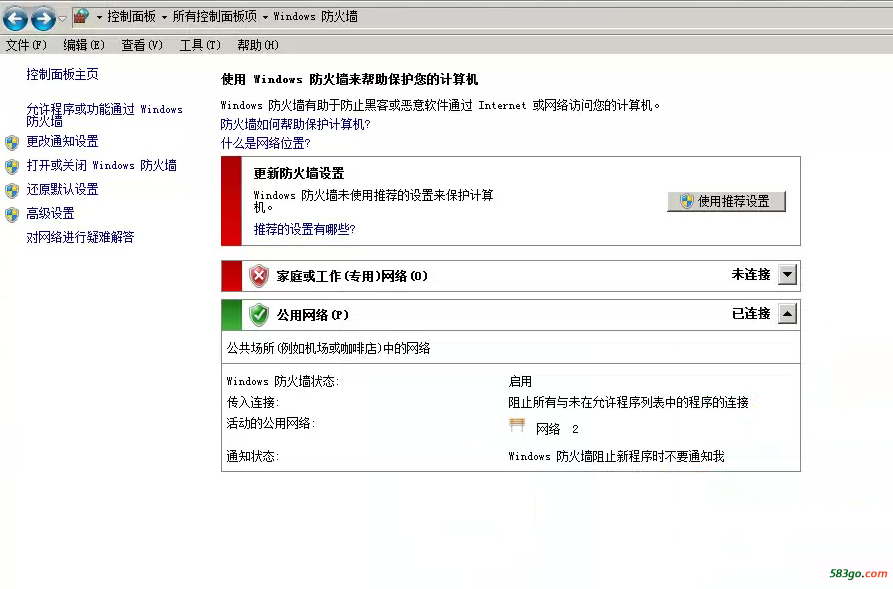Open the 文件(F) menu
The image size is (893, 589).
[26, 45]
